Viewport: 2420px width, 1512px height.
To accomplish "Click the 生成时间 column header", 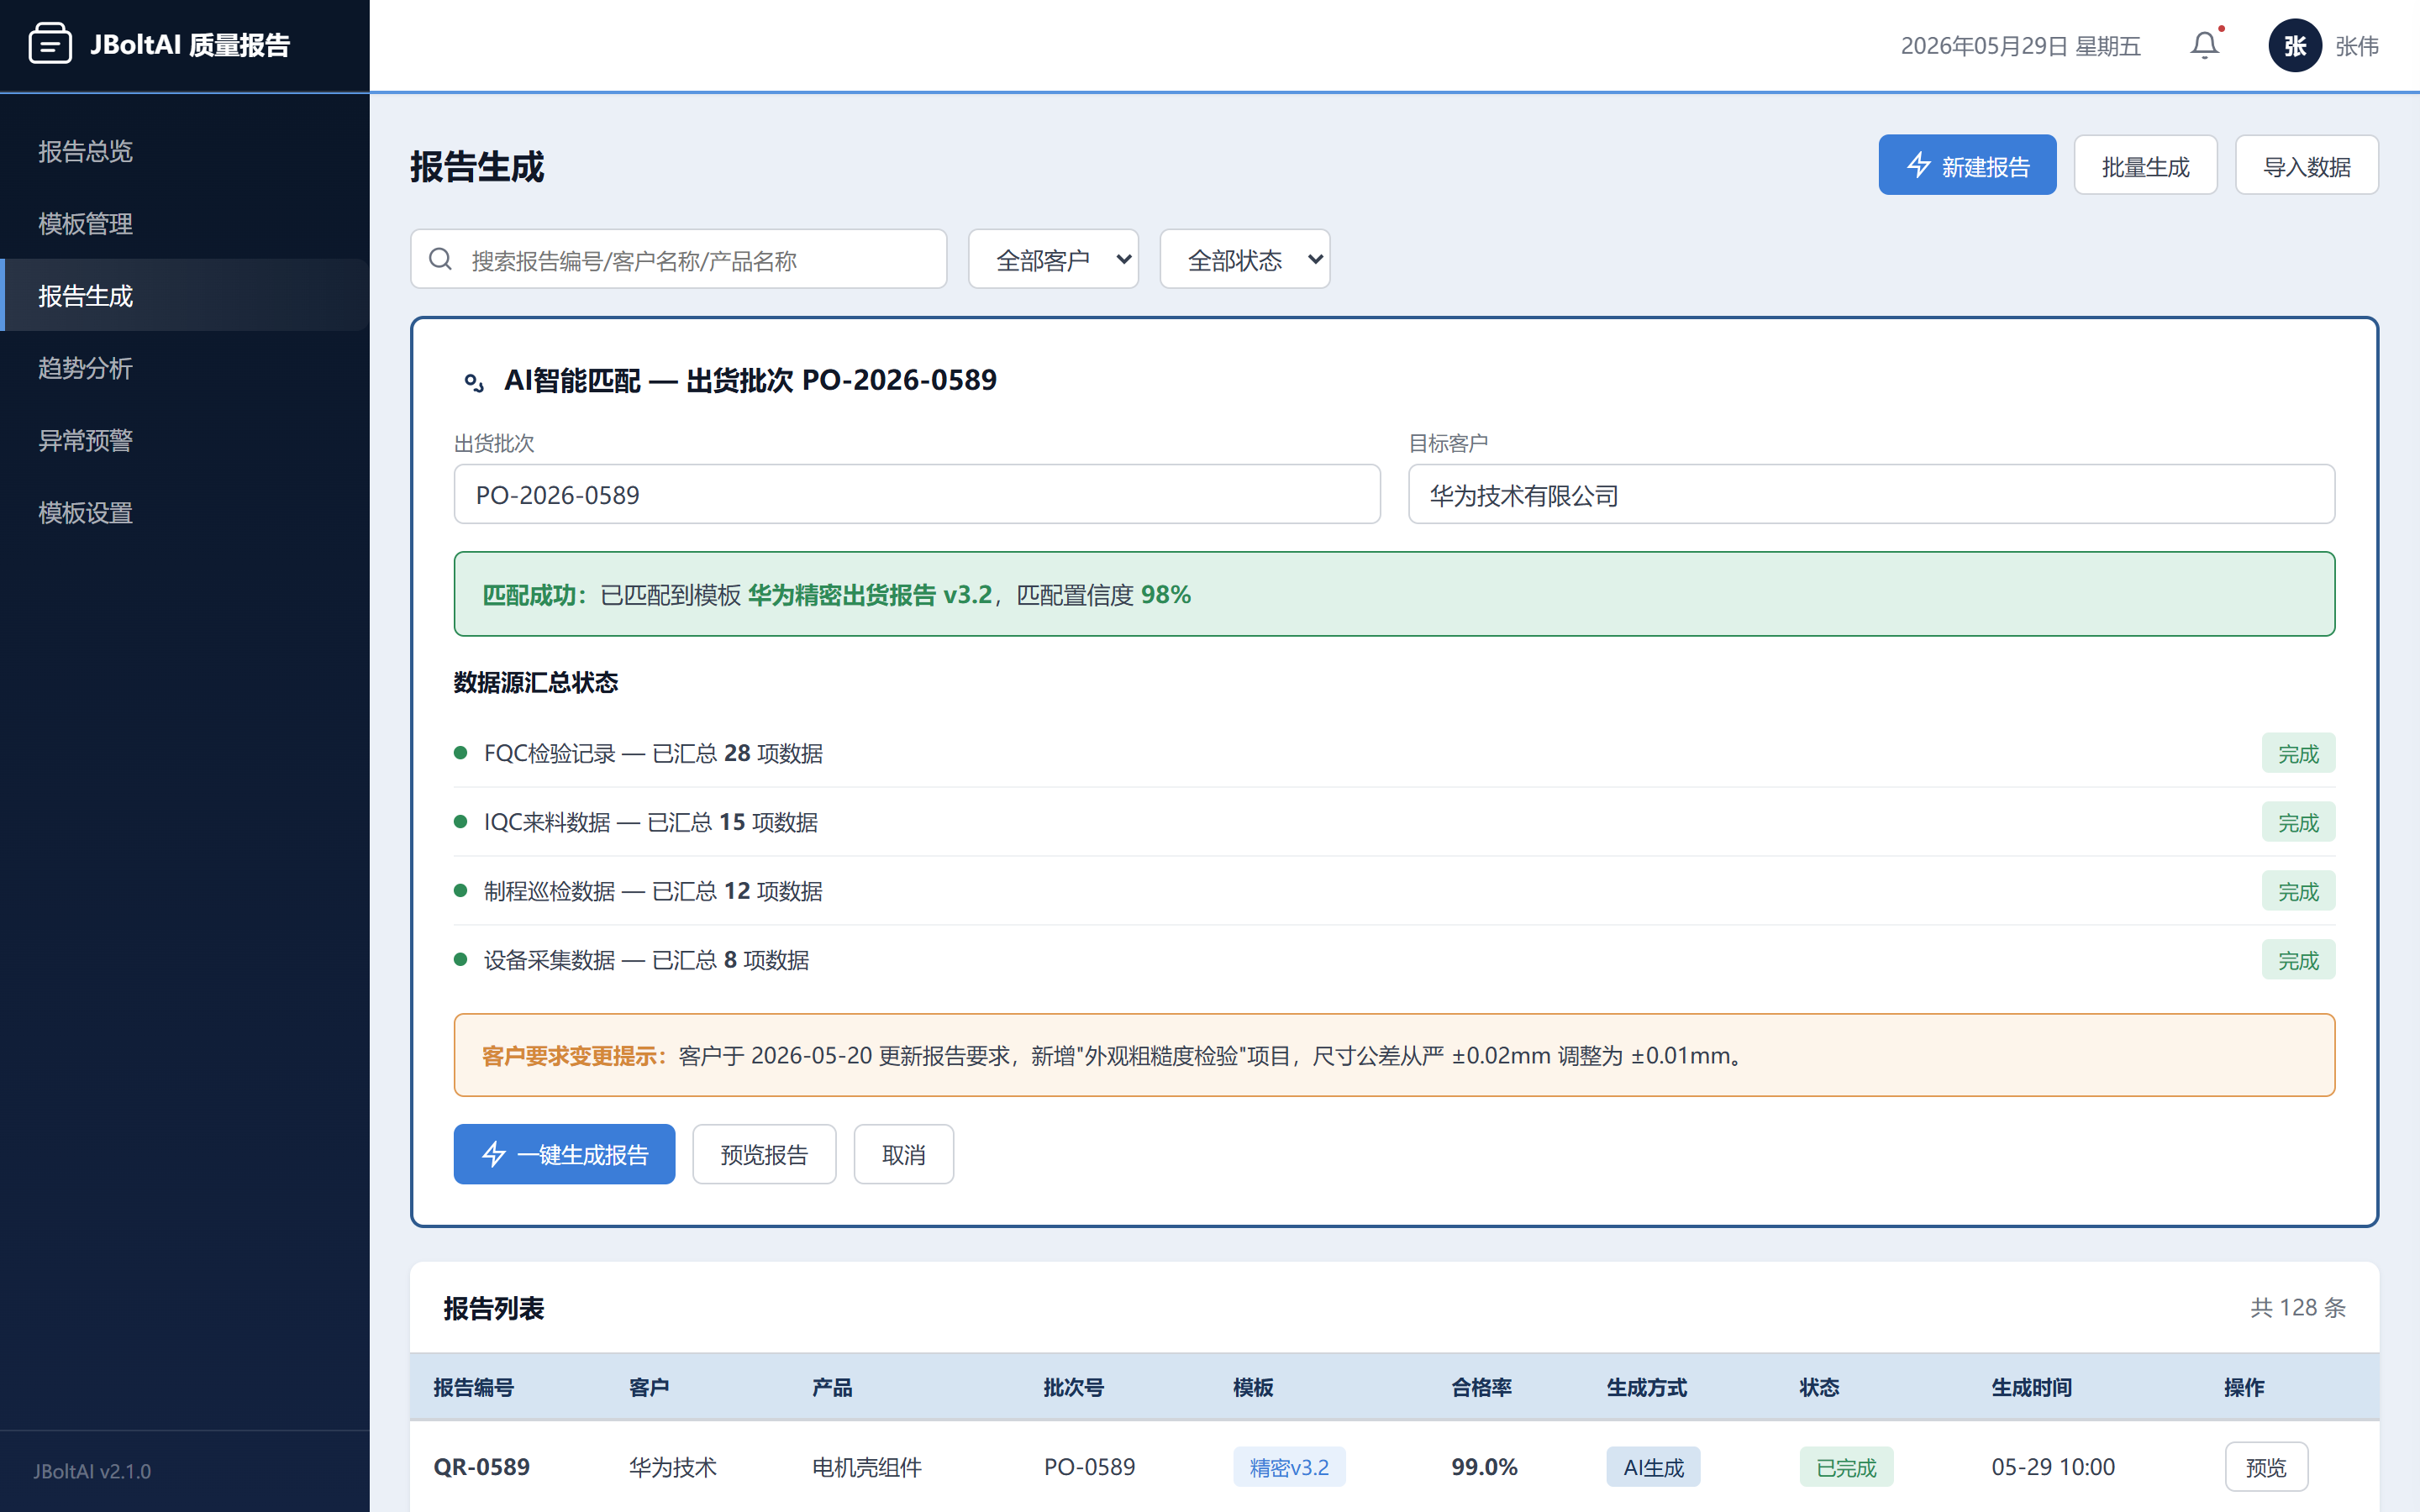I will [x=2031, y=1387].
